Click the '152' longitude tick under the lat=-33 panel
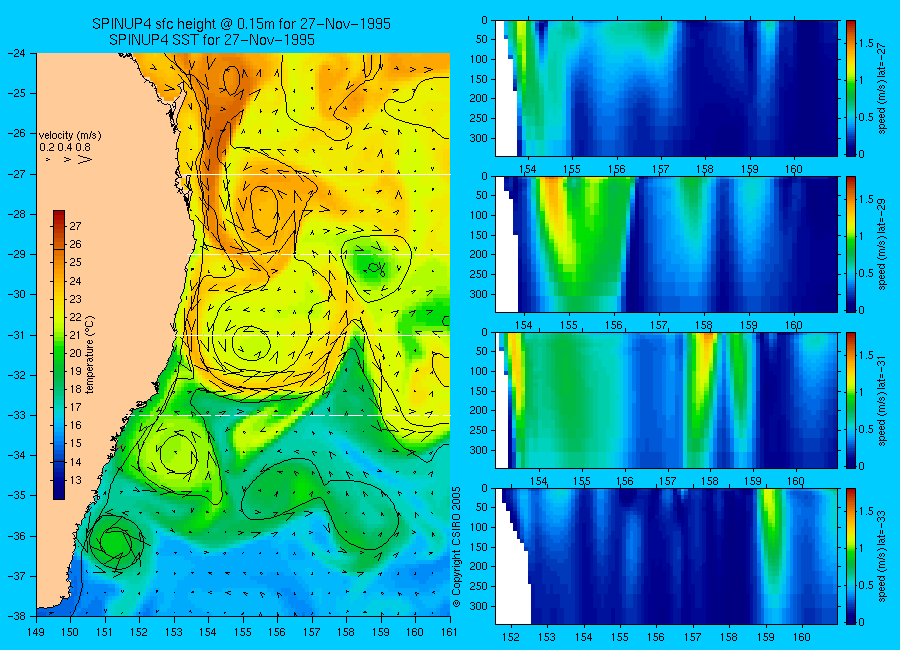The image size is (900, 650). coord(510,637)
